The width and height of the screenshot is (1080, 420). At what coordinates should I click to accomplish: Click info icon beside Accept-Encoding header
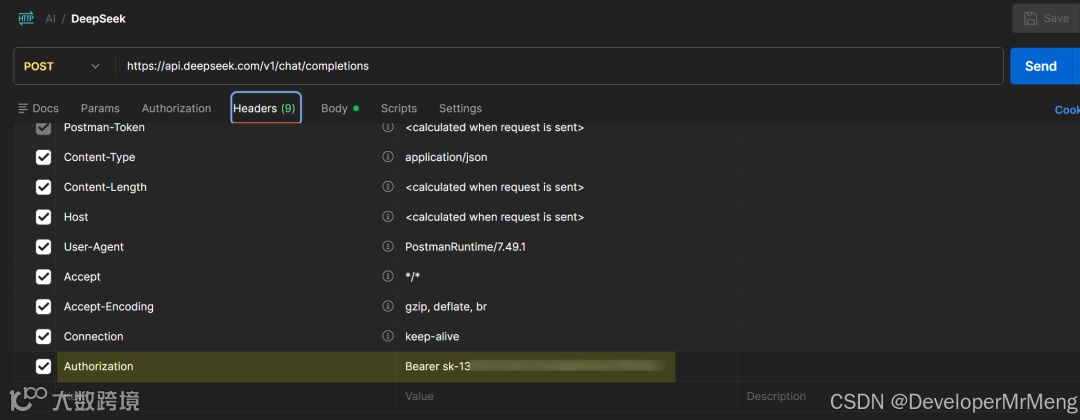388,307
